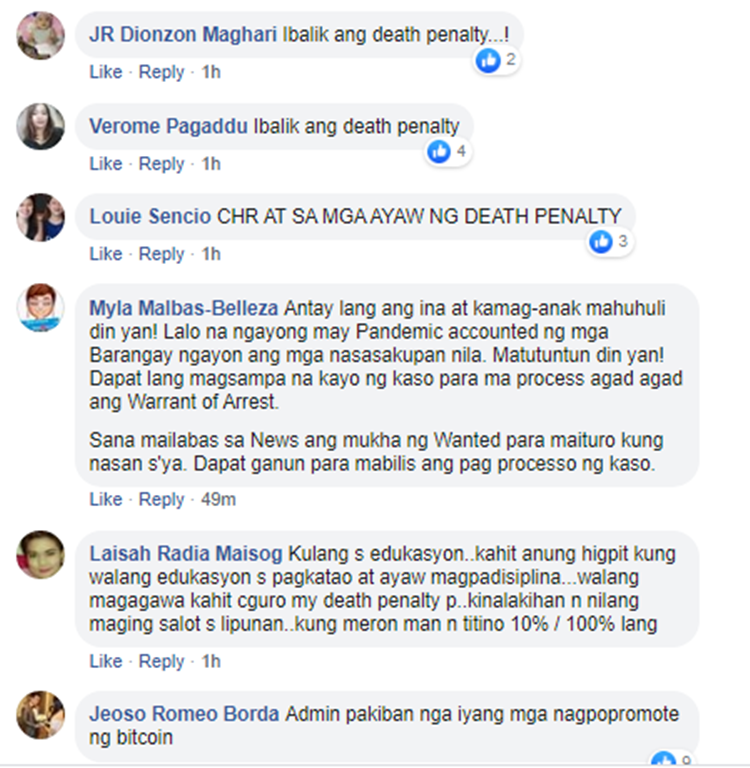Like Louie Sencio's comment

click(x=106, y=254)
